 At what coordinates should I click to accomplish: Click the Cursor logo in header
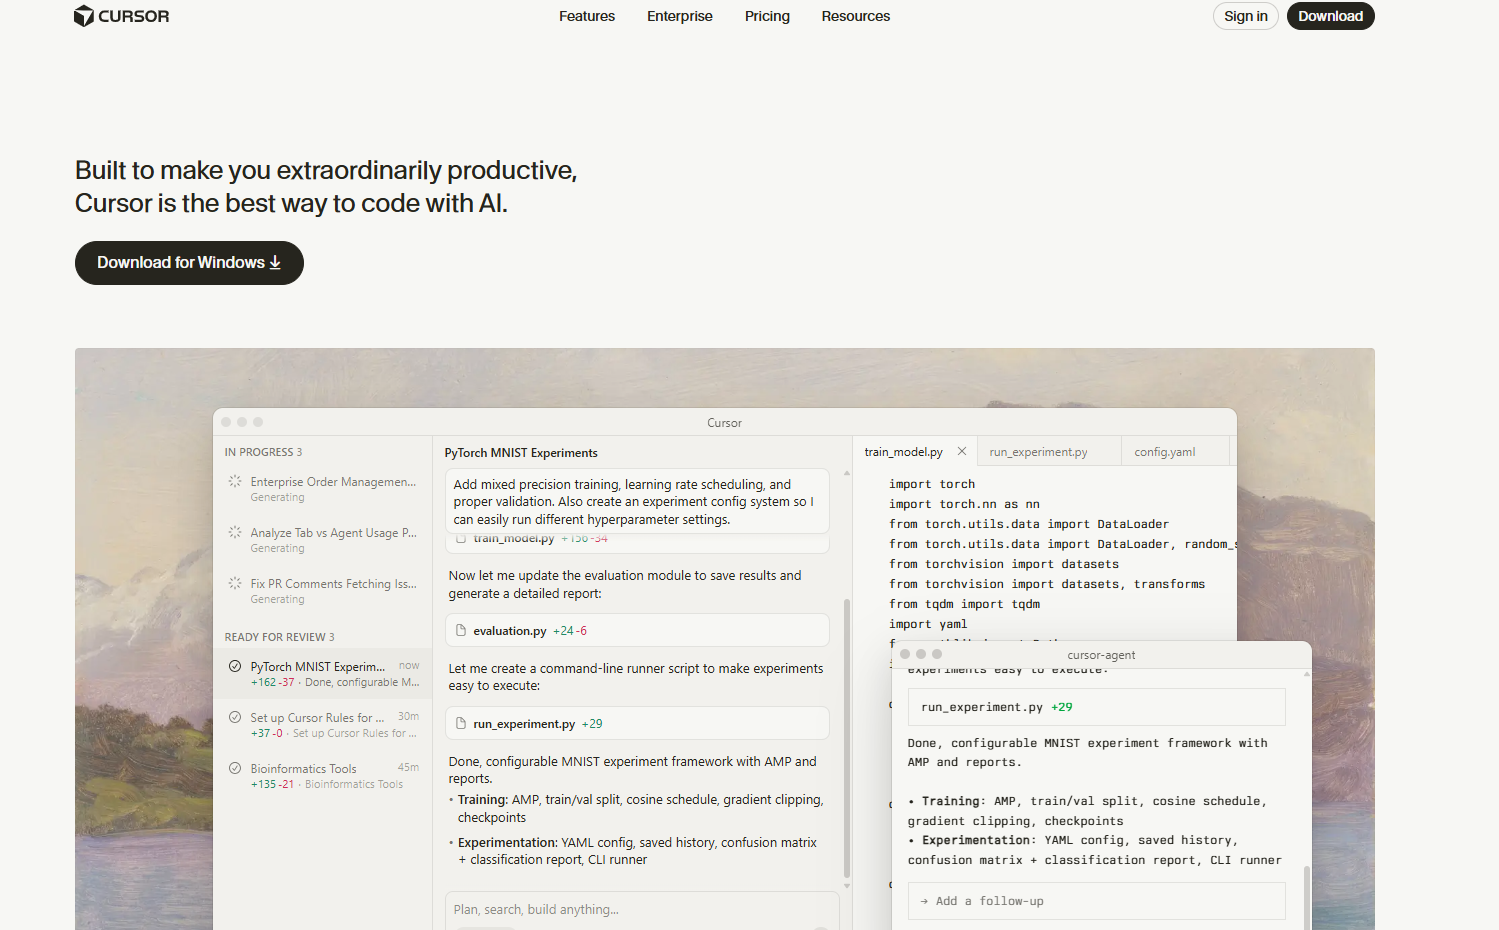click(x=121, y=16)
